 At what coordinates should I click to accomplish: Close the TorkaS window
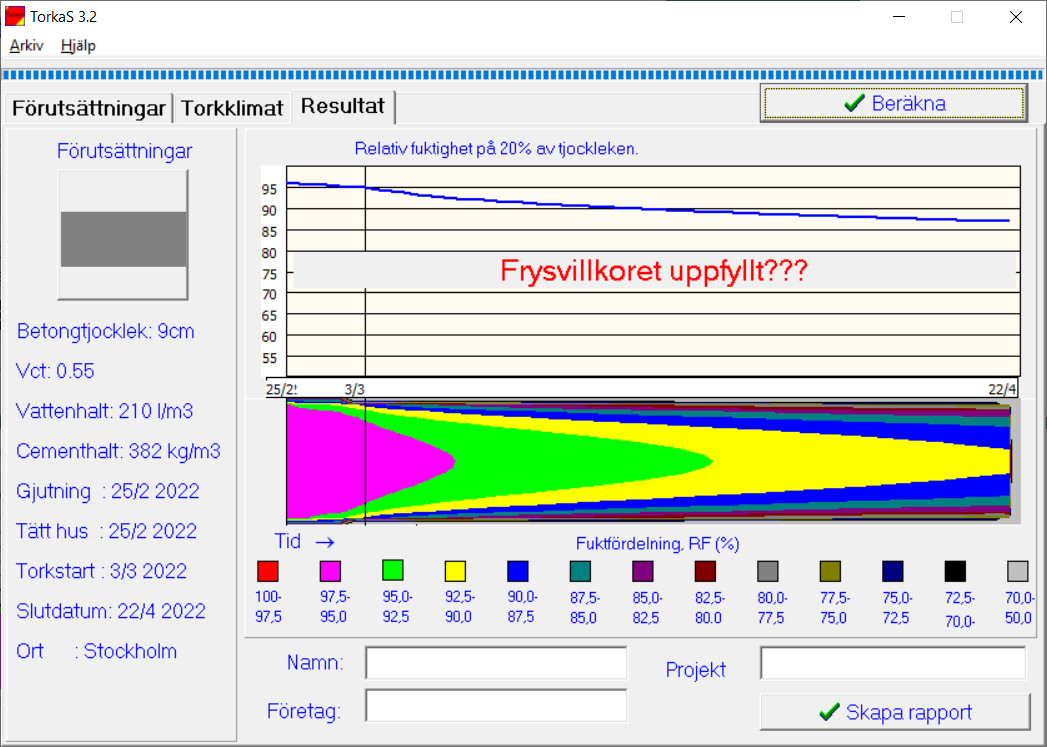1016,17
